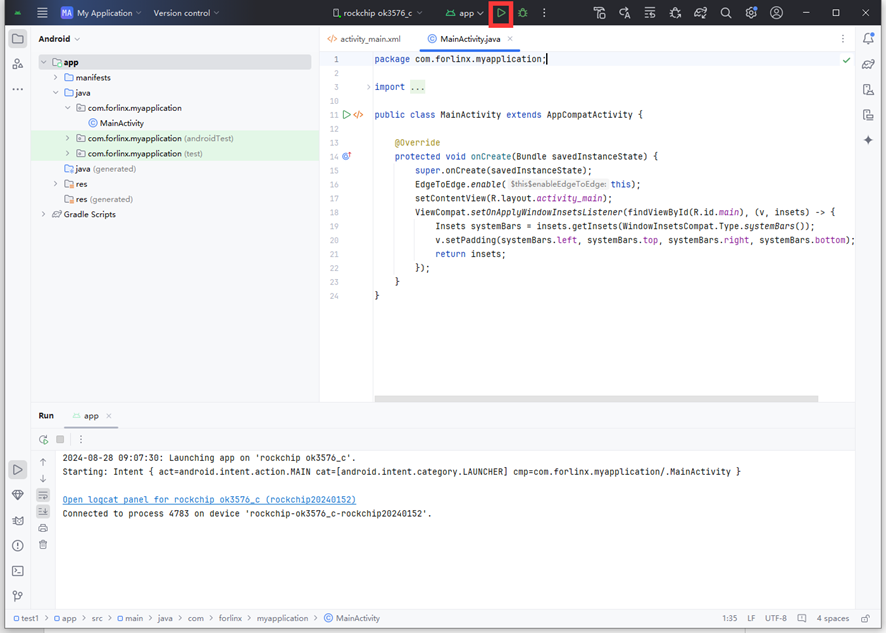Sync project with Gradle files icon
886x633 pixels.
coord(700,13)
